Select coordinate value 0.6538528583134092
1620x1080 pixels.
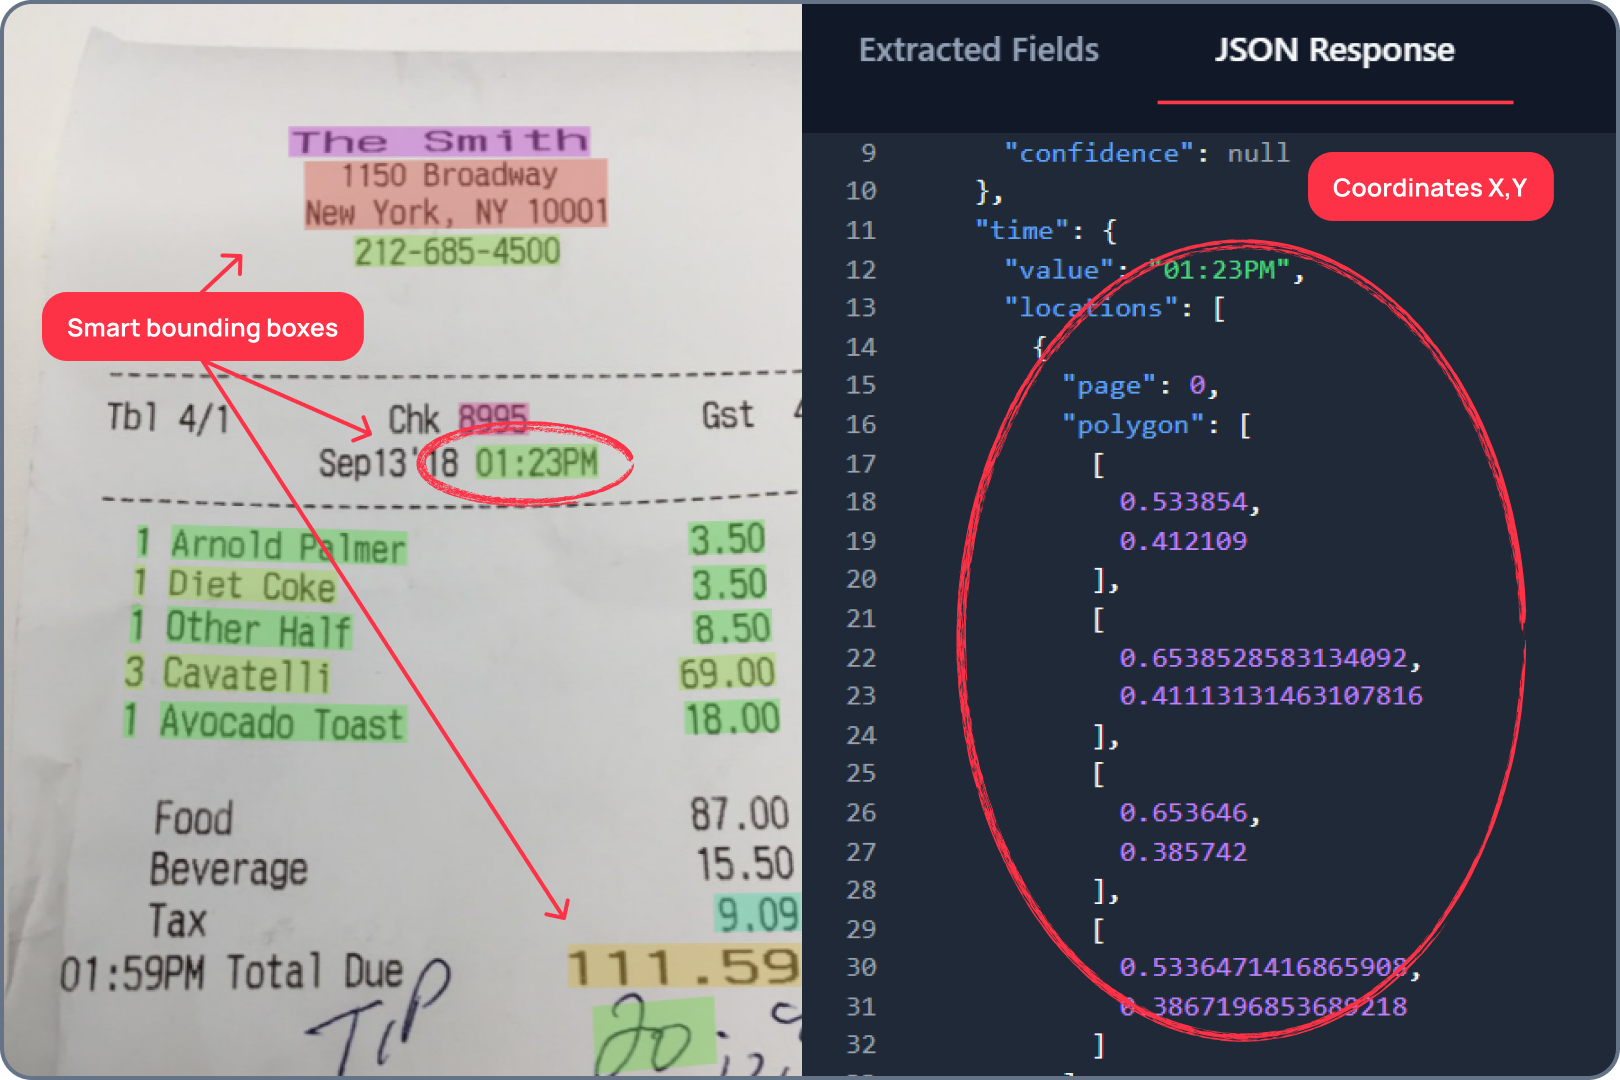(1264, 658)
